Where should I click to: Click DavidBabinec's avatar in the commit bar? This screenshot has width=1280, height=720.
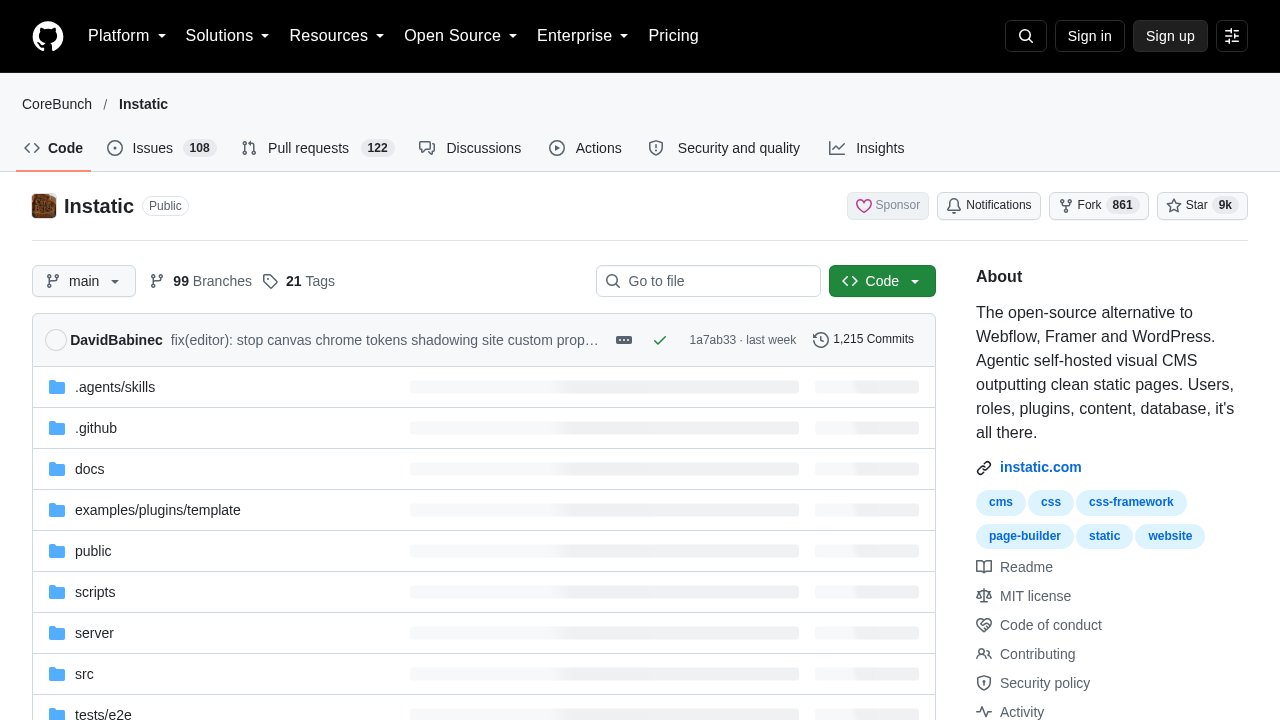click(x=56, y=340)
